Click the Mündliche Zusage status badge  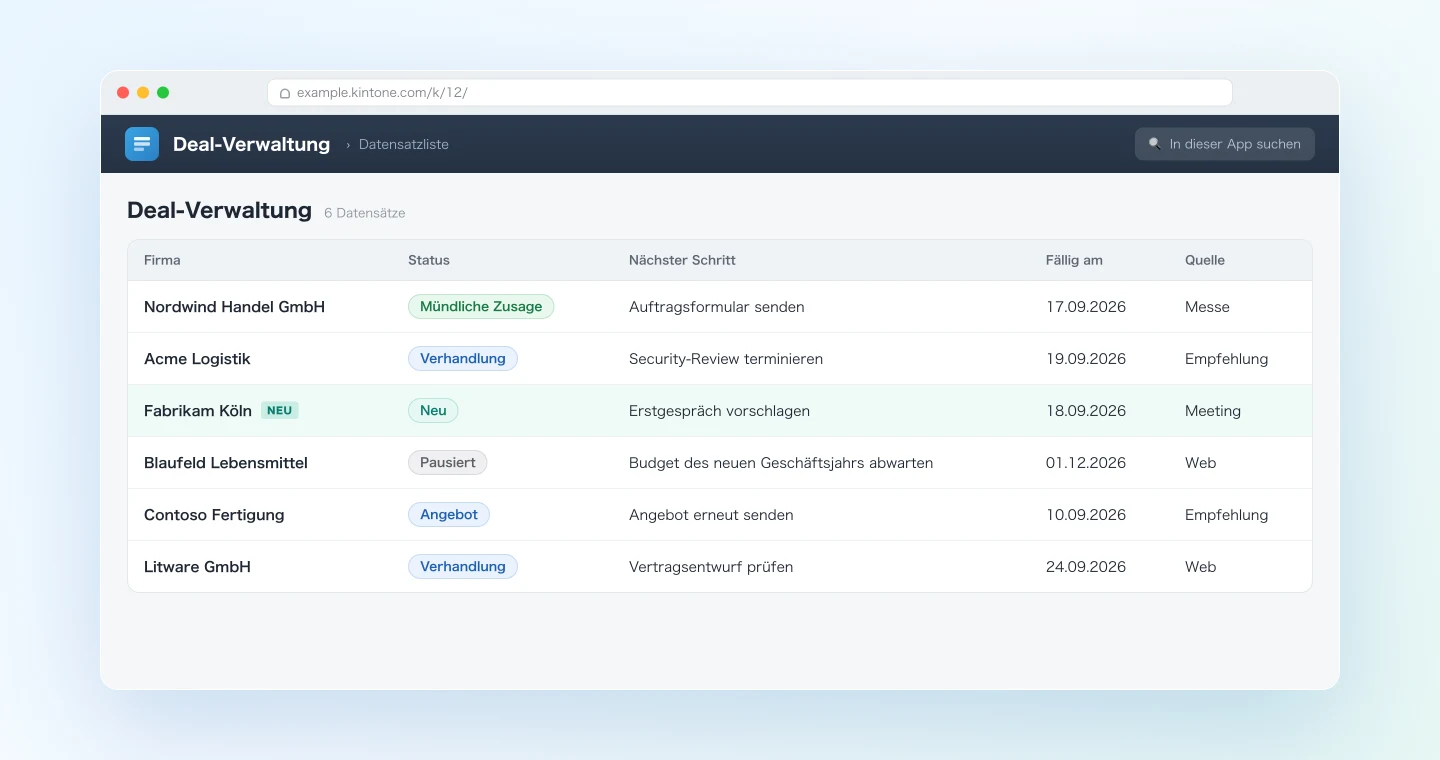[x=481, y=307]
